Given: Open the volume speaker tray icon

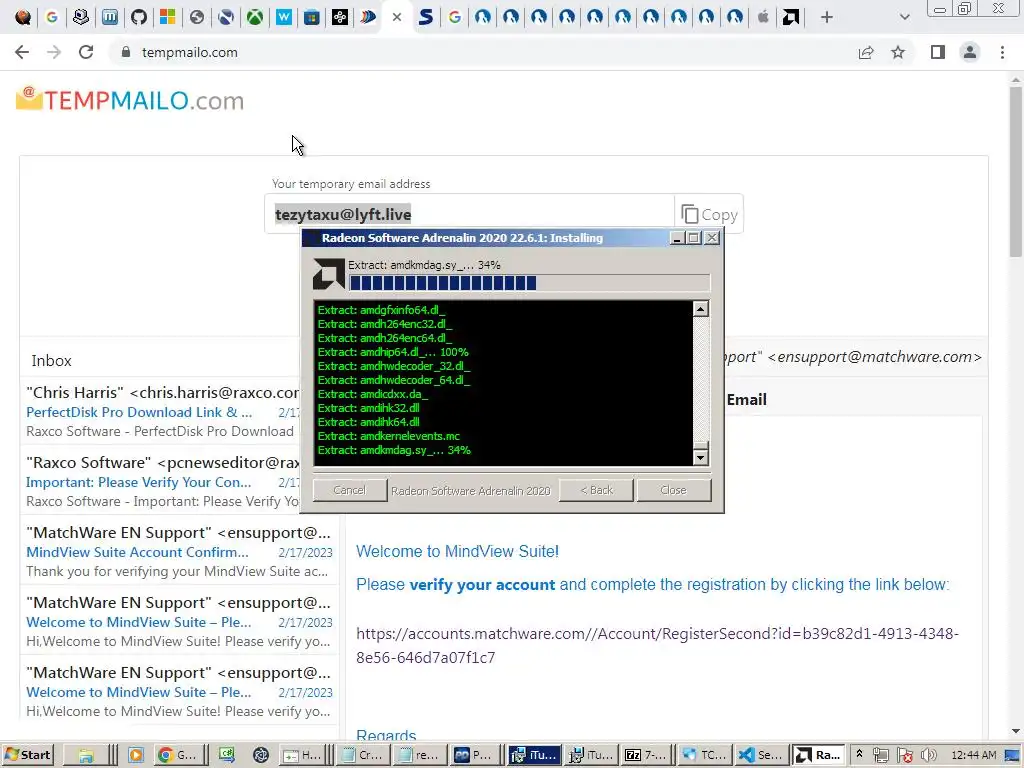Looking at the screenshot, I should point(928,755).
